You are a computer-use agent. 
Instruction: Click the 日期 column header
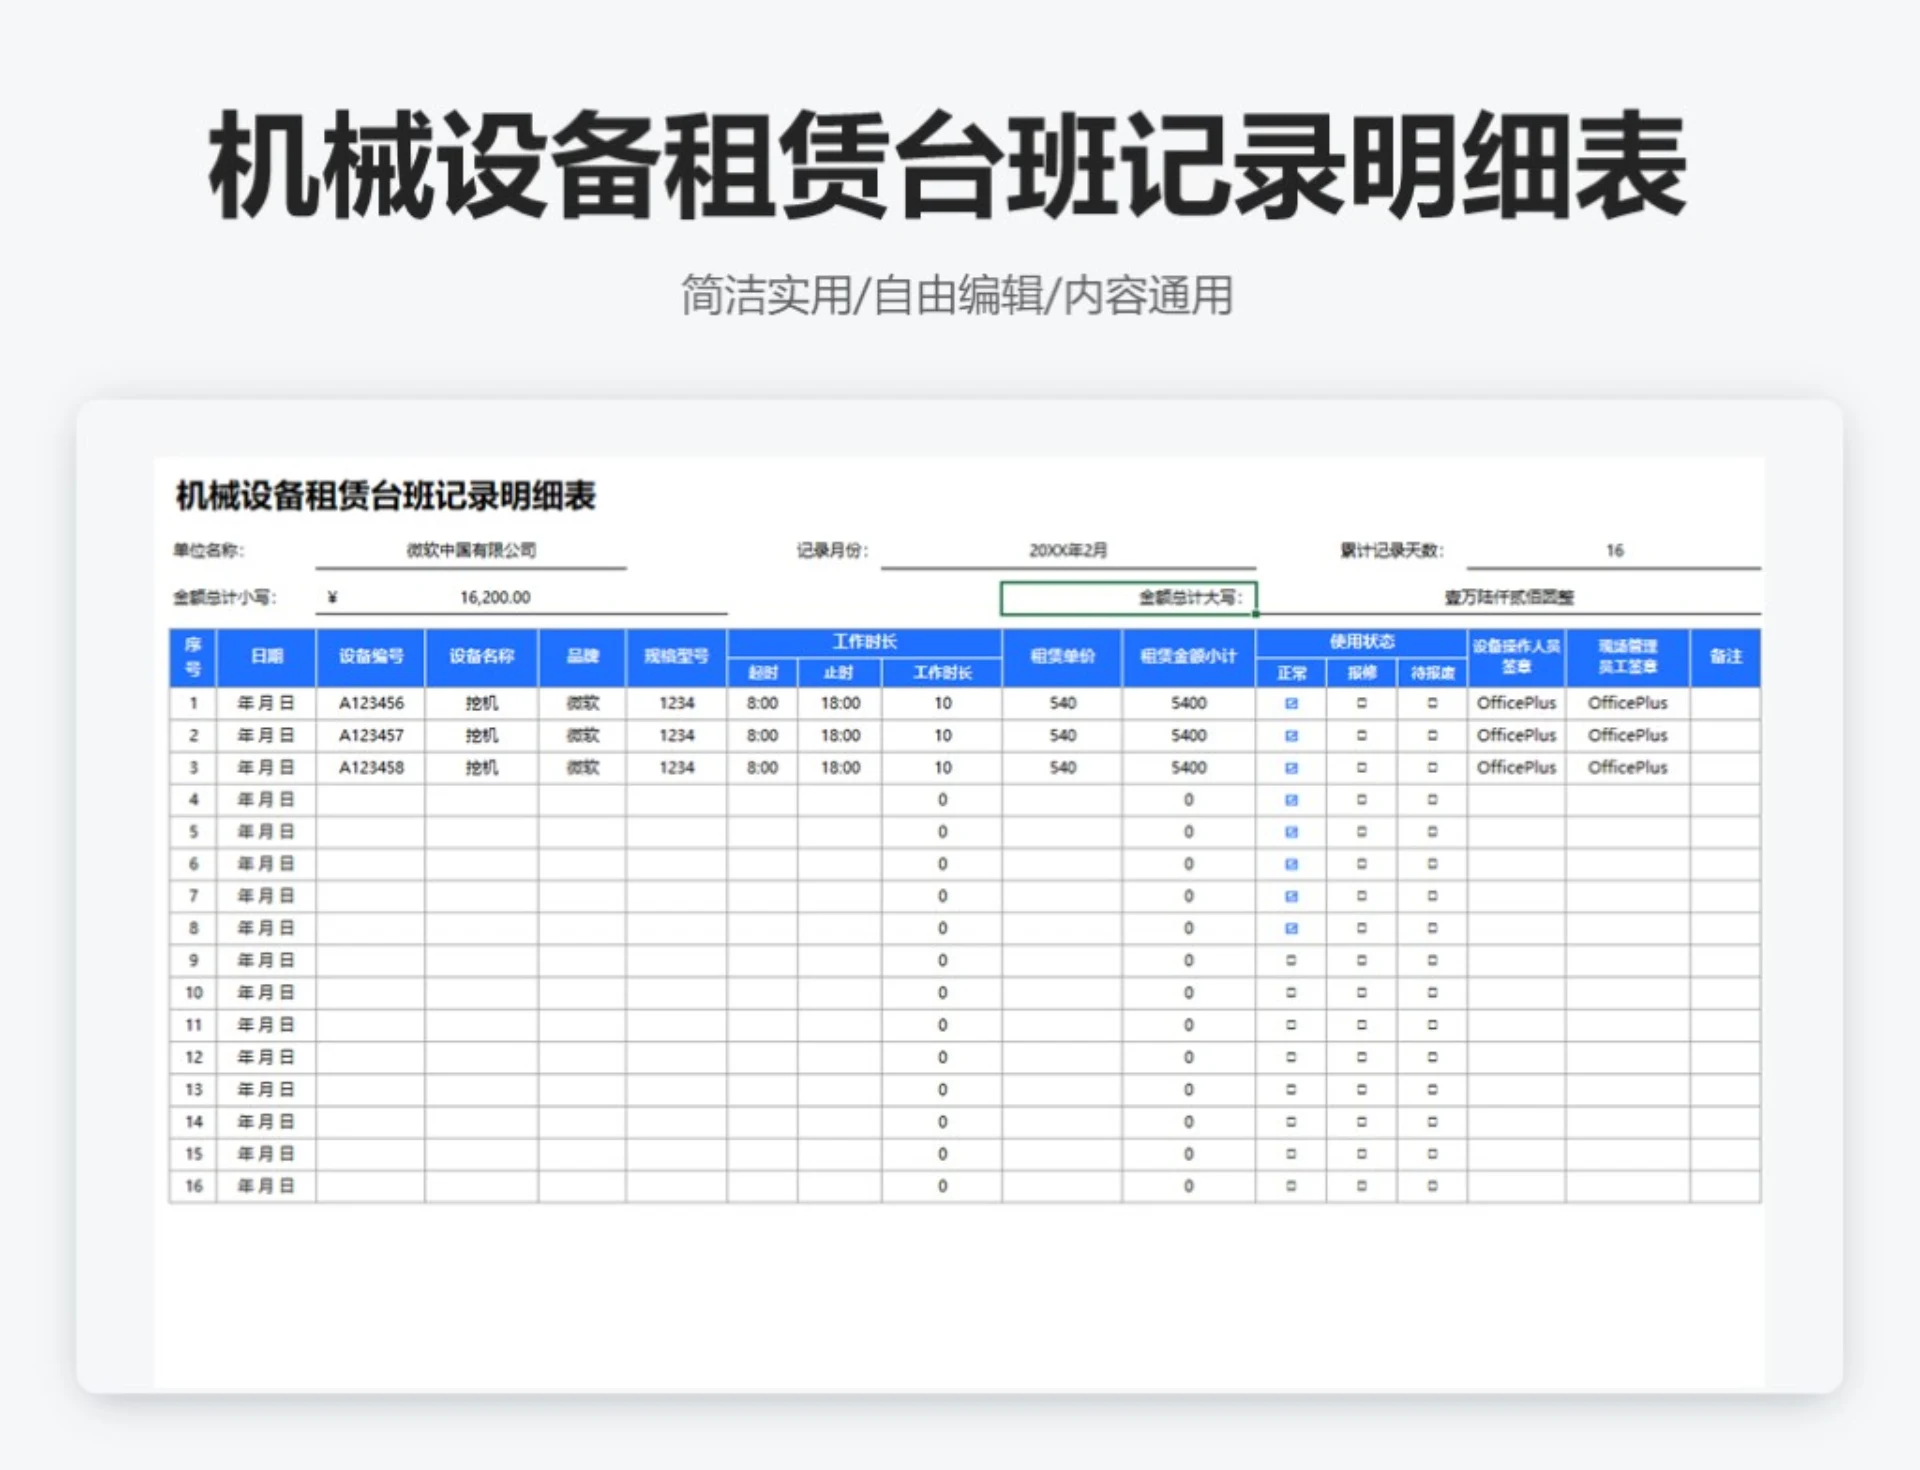(265, 657)
